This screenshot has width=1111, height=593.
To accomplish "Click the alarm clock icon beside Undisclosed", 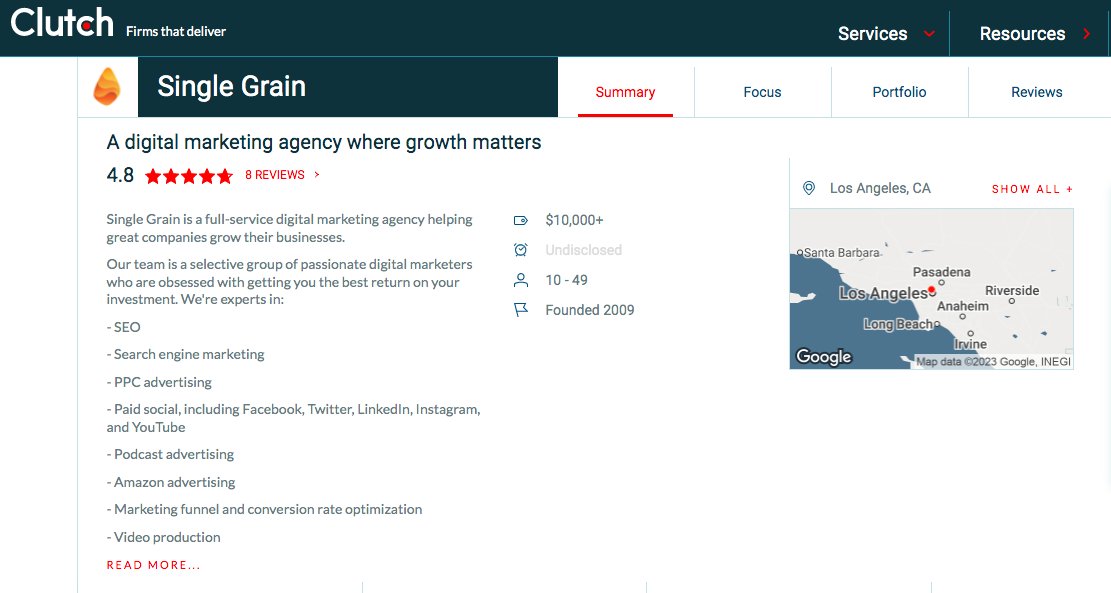I will click(520, 250).
